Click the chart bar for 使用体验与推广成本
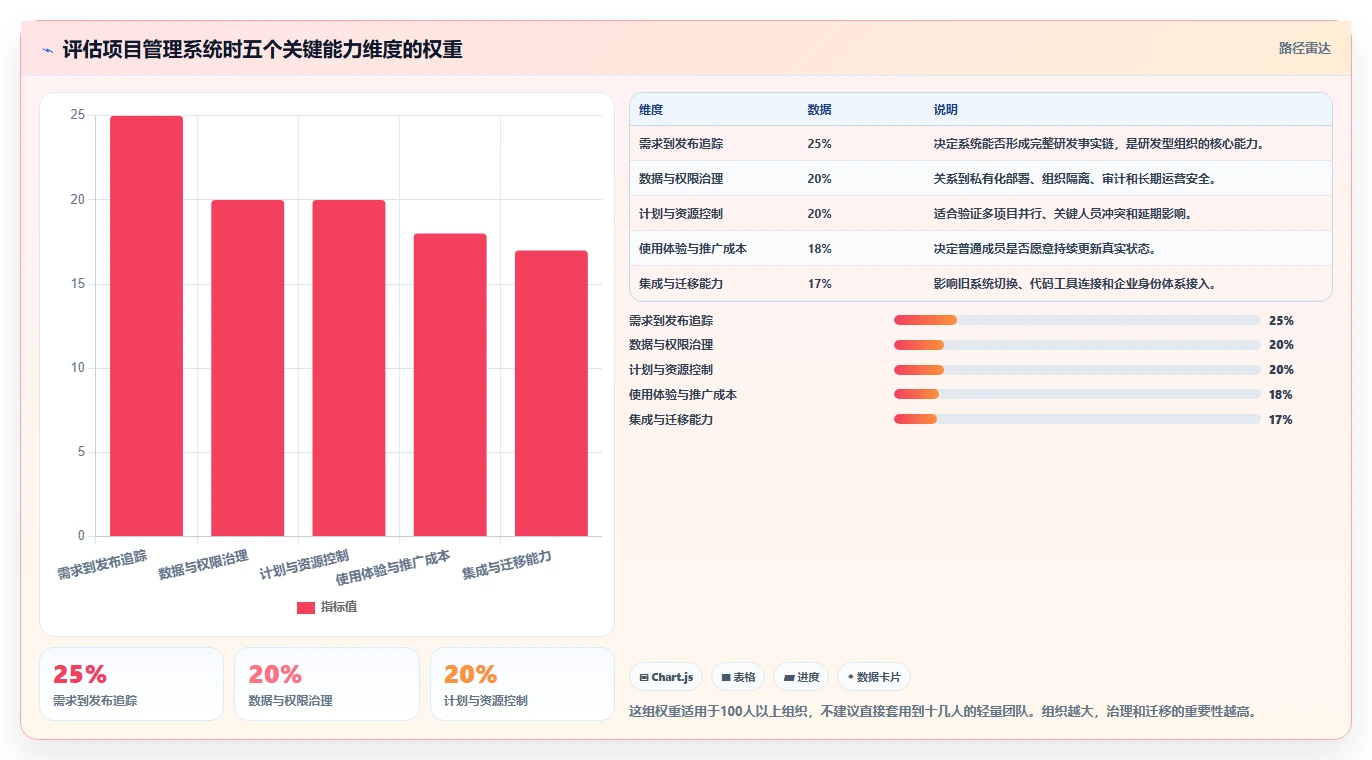 coord(450,385)
